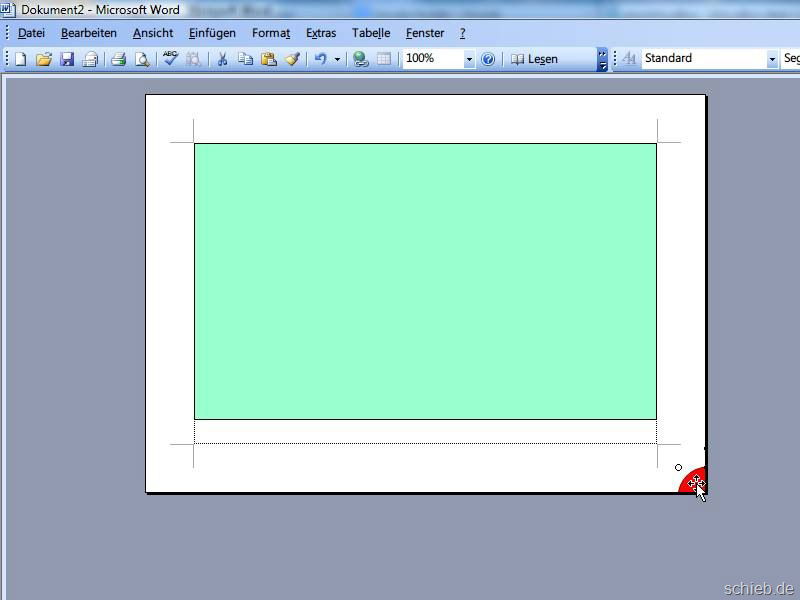
Task: Open the Tabelle menu
Action: [x=371, y=33]
